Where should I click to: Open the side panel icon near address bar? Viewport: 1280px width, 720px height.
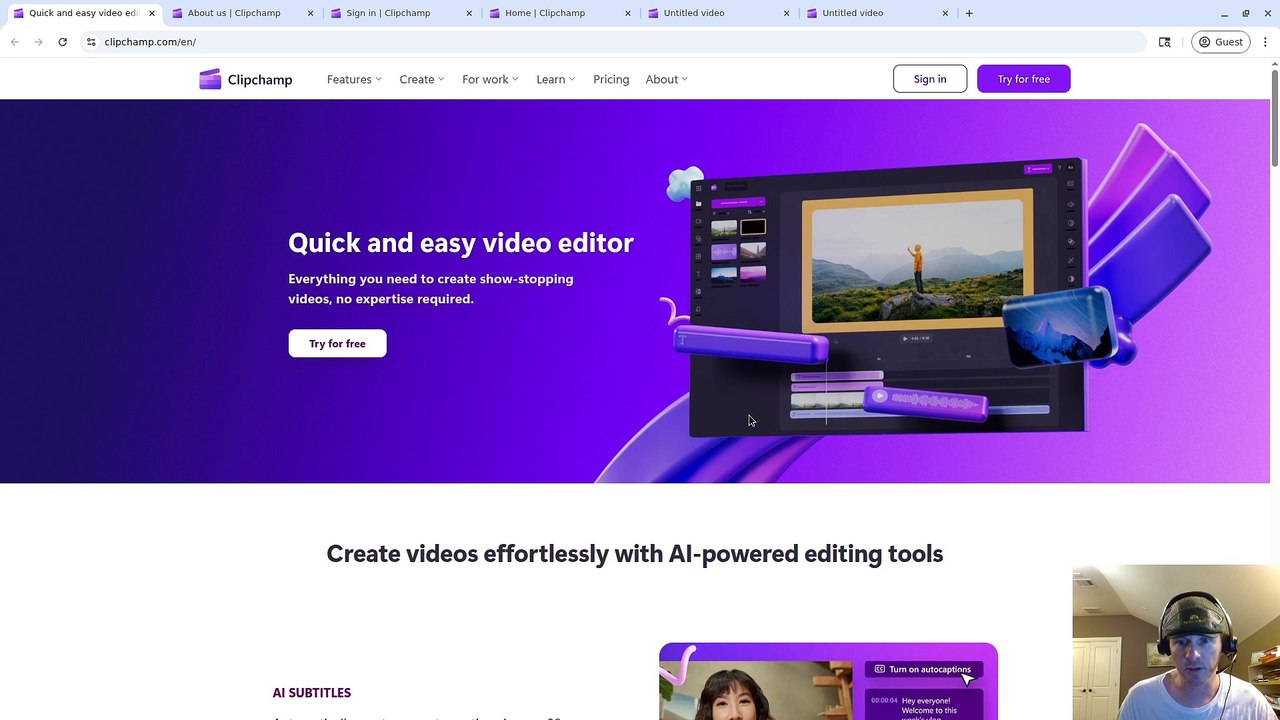(x=1164, y=42)
